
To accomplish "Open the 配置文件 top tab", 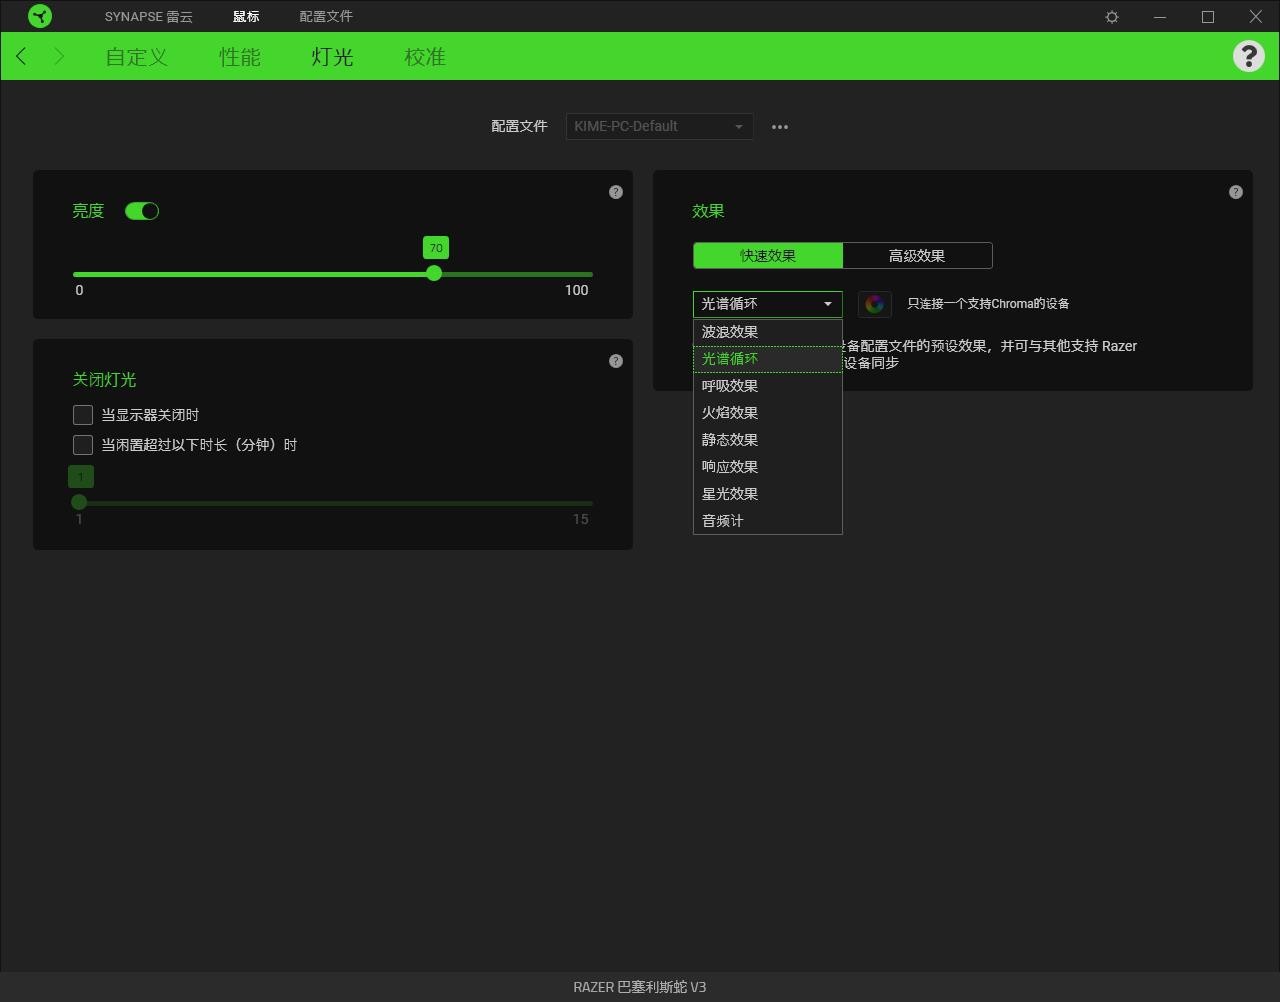I will point(326,17).
